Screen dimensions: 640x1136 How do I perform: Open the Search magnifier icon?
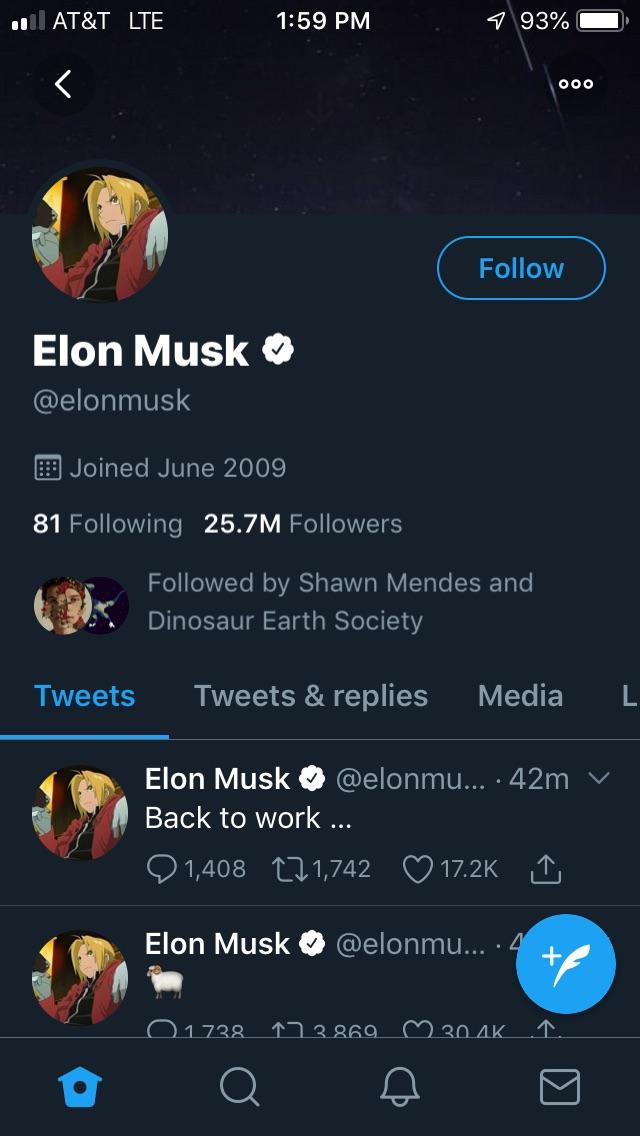click(x=239, y=1086)
